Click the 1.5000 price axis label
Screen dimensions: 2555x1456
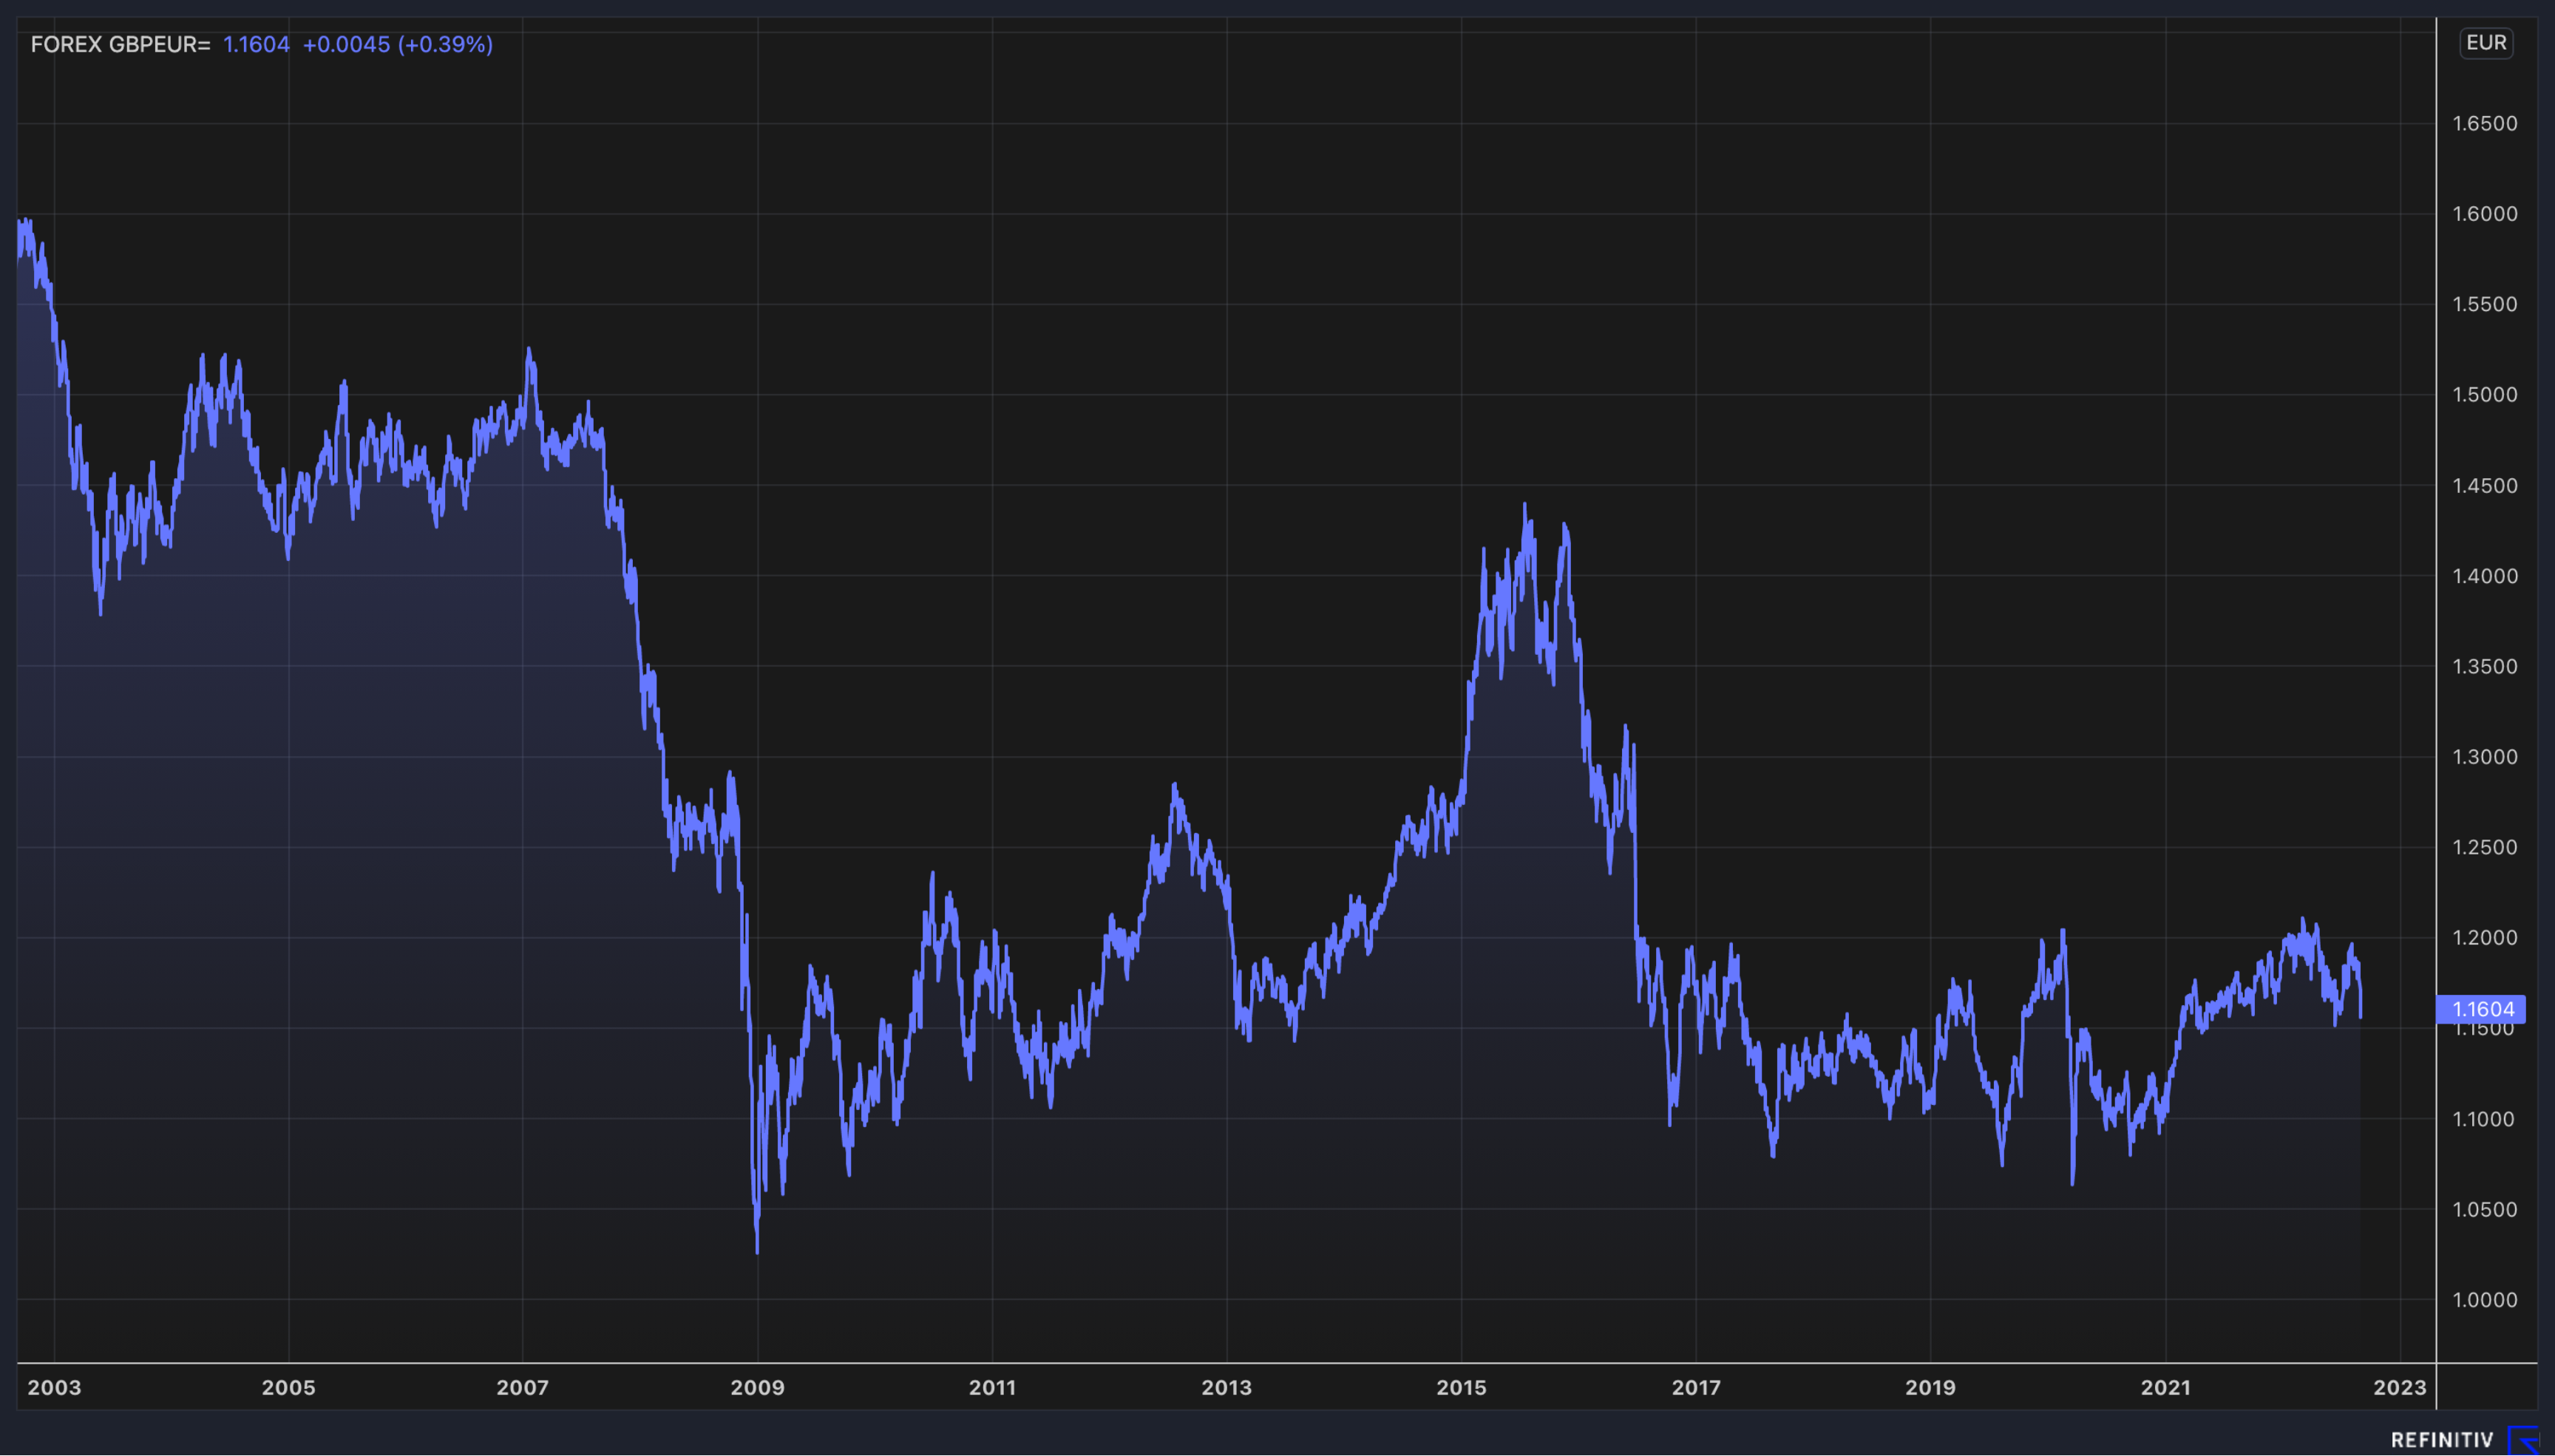pyautogui.click(x=2485, y=395)
